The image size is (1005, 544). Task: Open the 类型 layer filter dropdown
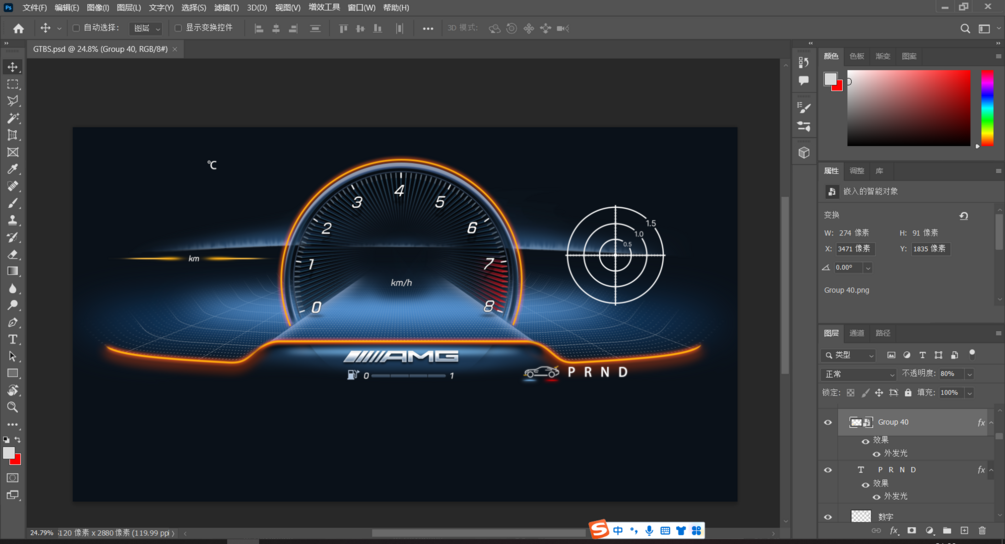[849, 355]
